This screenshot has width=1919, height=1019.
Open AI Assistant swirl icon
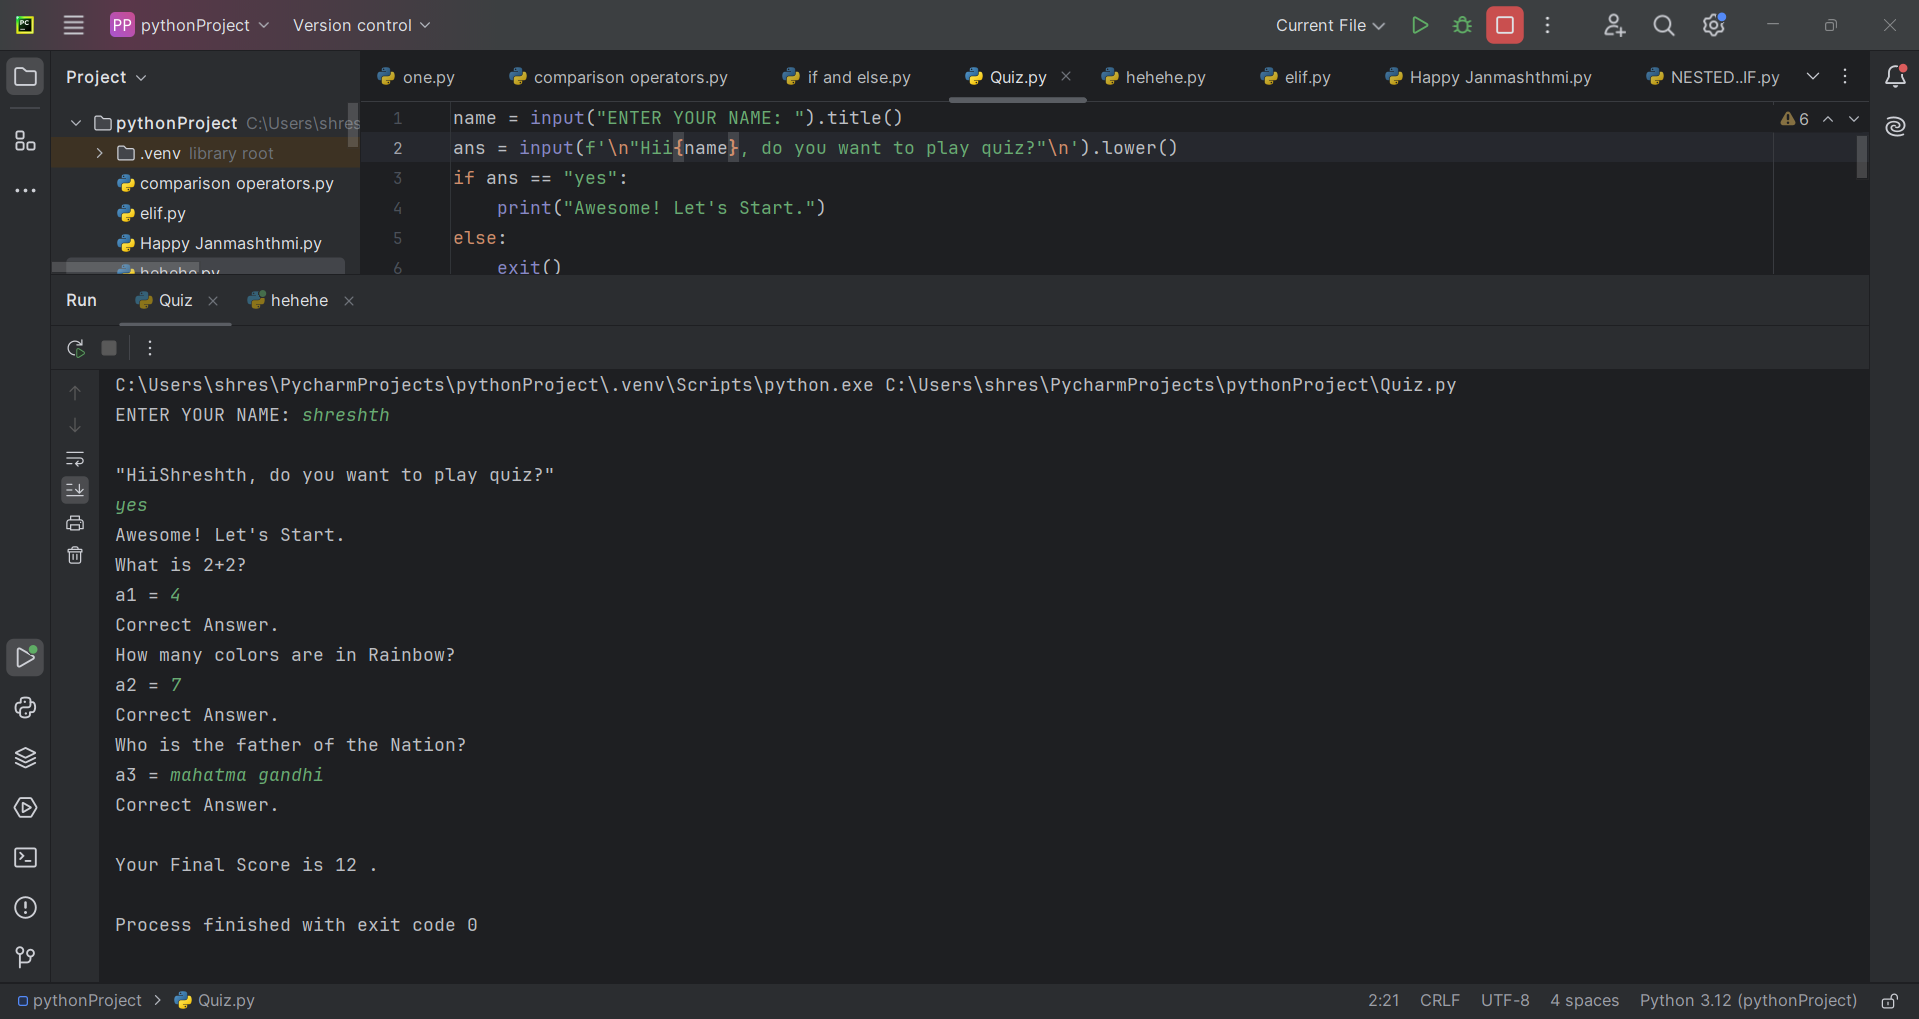1895,127
